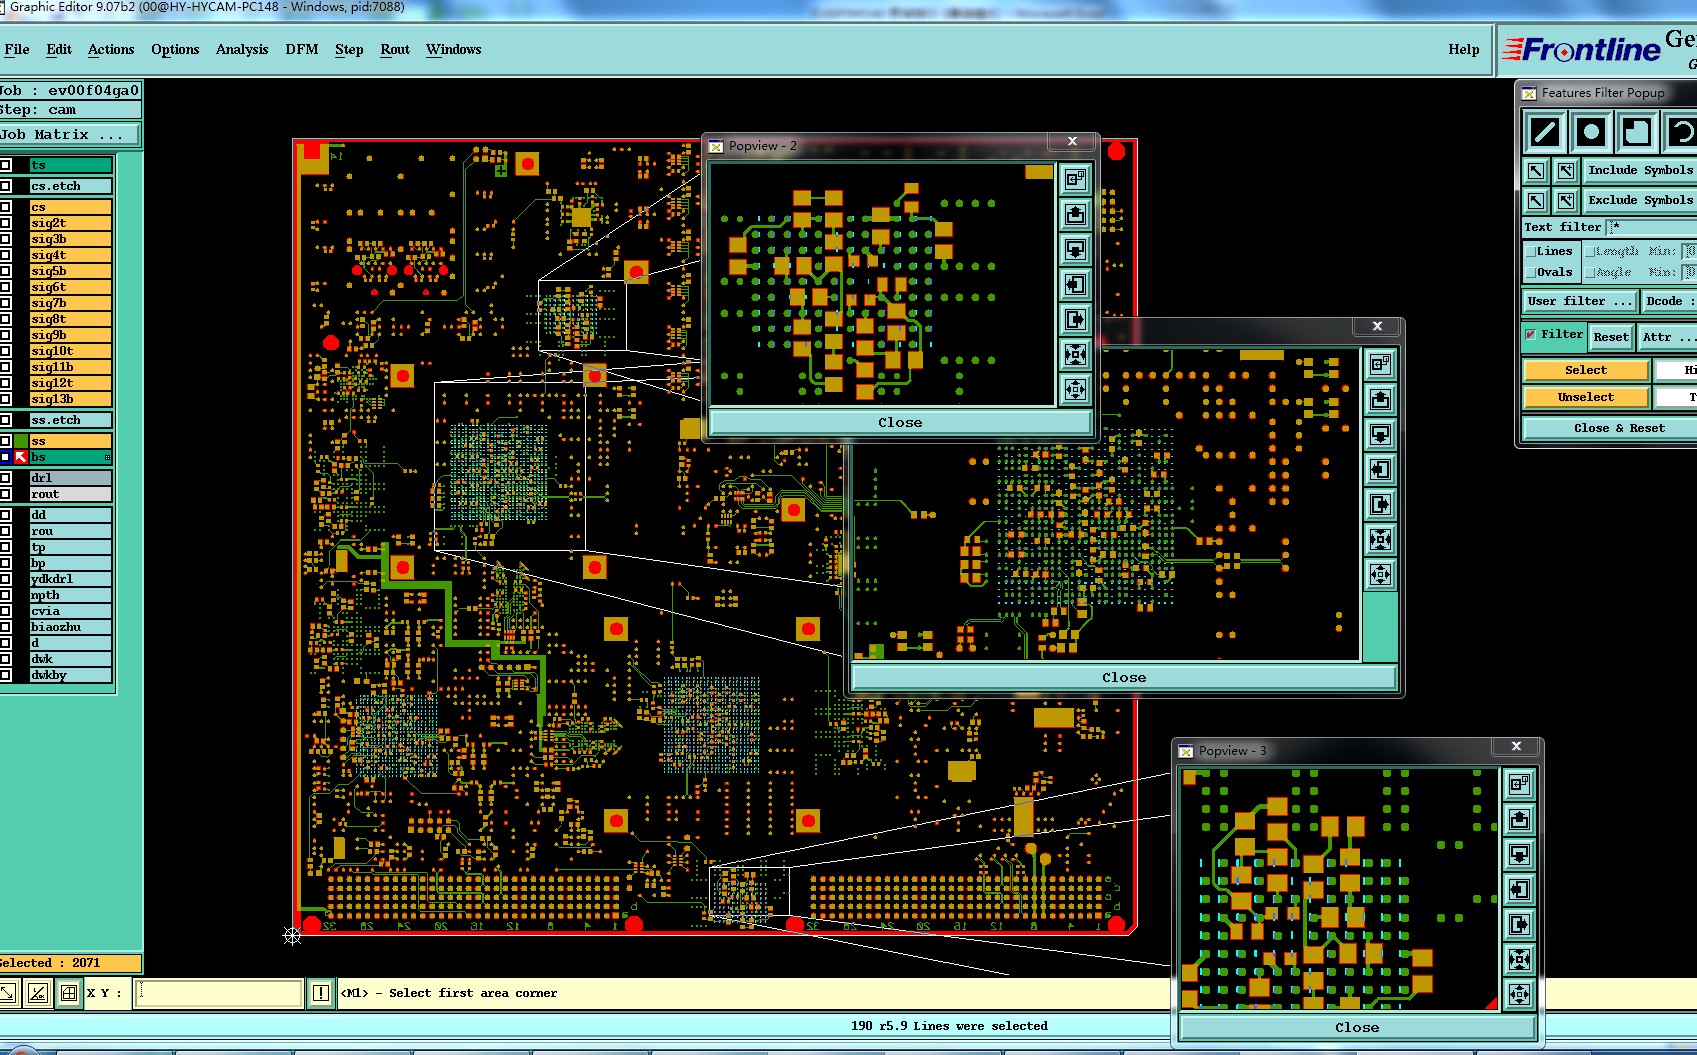Screen dimensions: 1697x1055
Task: Tick the checkbox for layer drl
Action: 5,478
